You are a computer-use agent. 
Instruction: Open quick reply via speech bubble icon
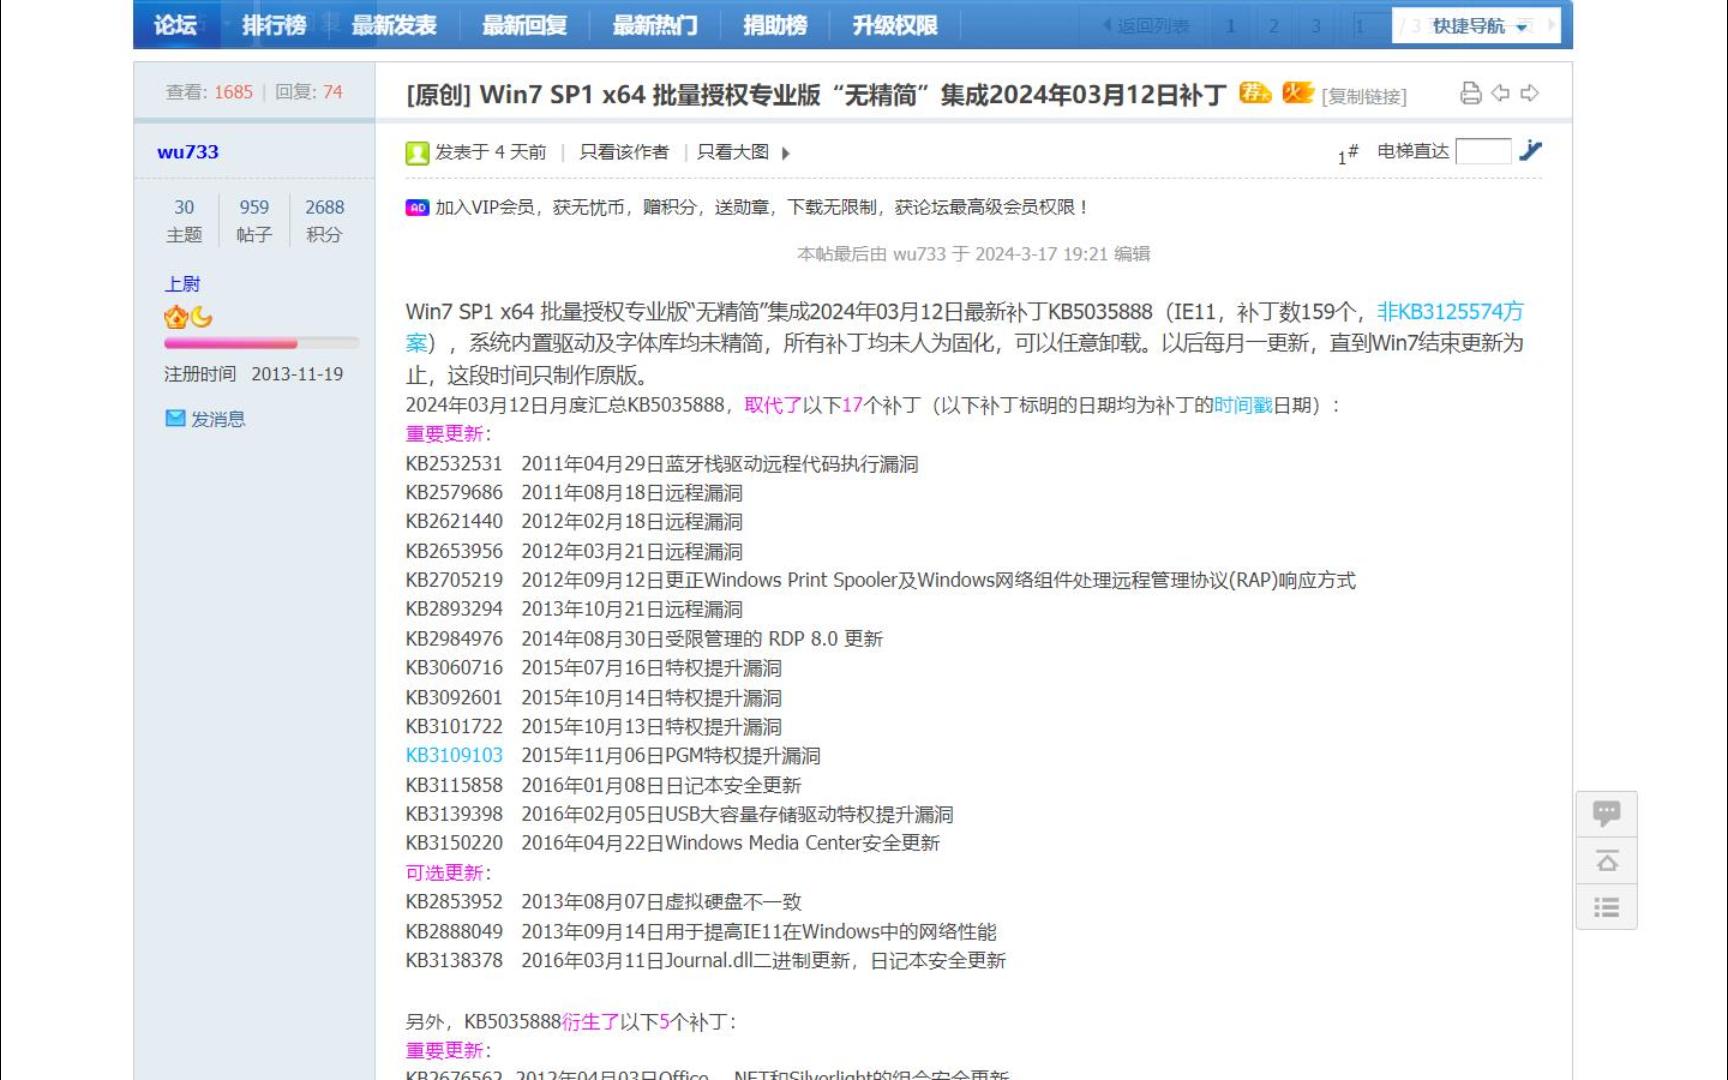click(x=1607, y=813)
